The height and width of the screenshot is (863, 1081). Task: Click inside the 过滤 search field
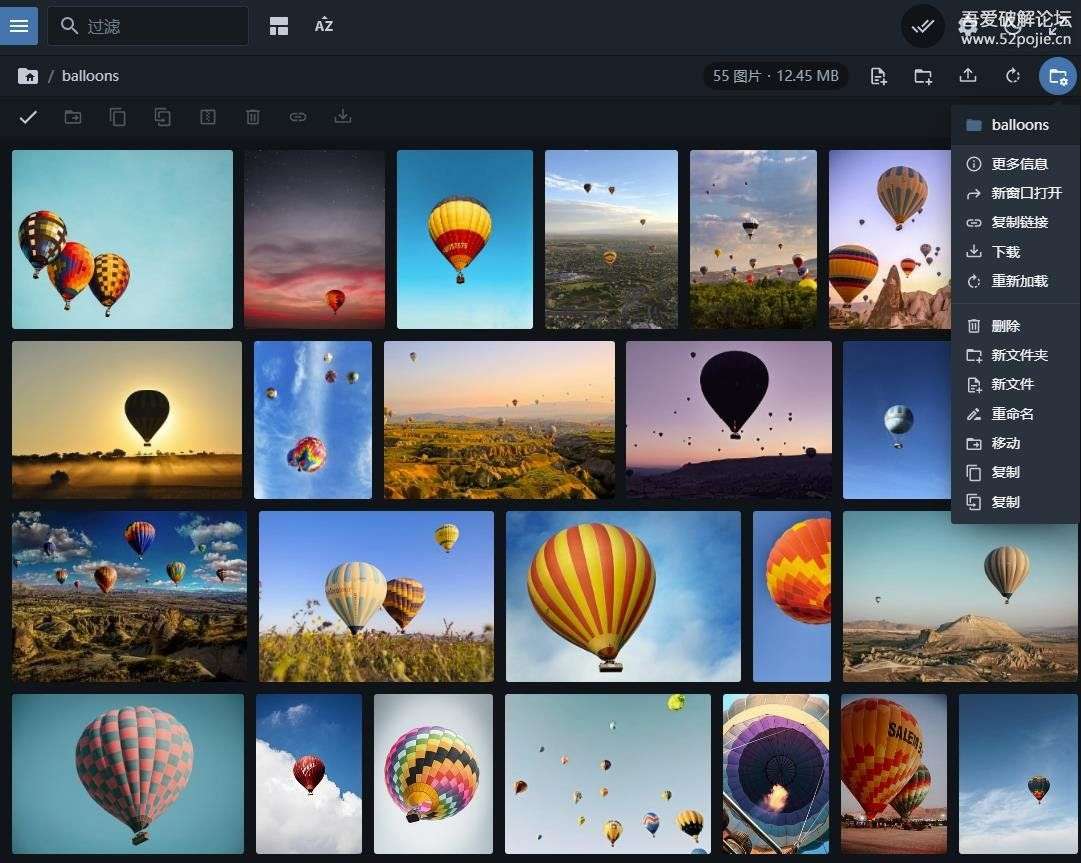[147, 25]
